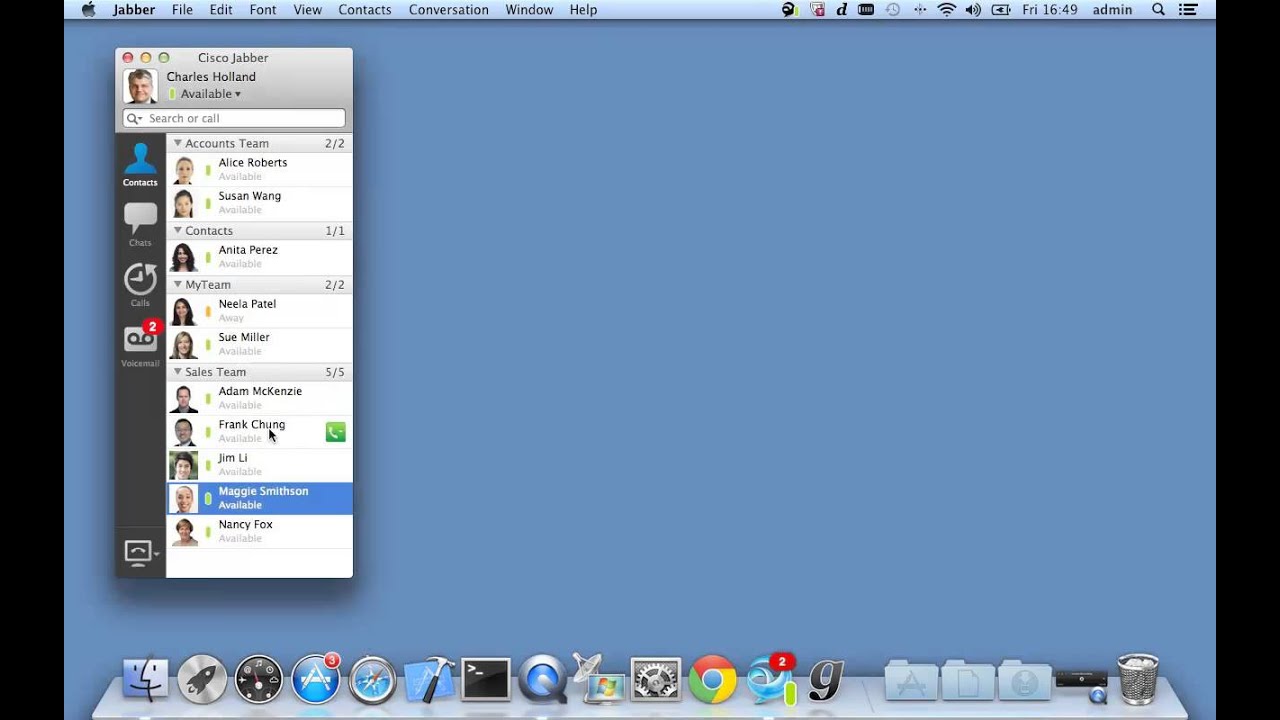
Task: Click the Time Machine menu bar icon
Action: [893, 9]
